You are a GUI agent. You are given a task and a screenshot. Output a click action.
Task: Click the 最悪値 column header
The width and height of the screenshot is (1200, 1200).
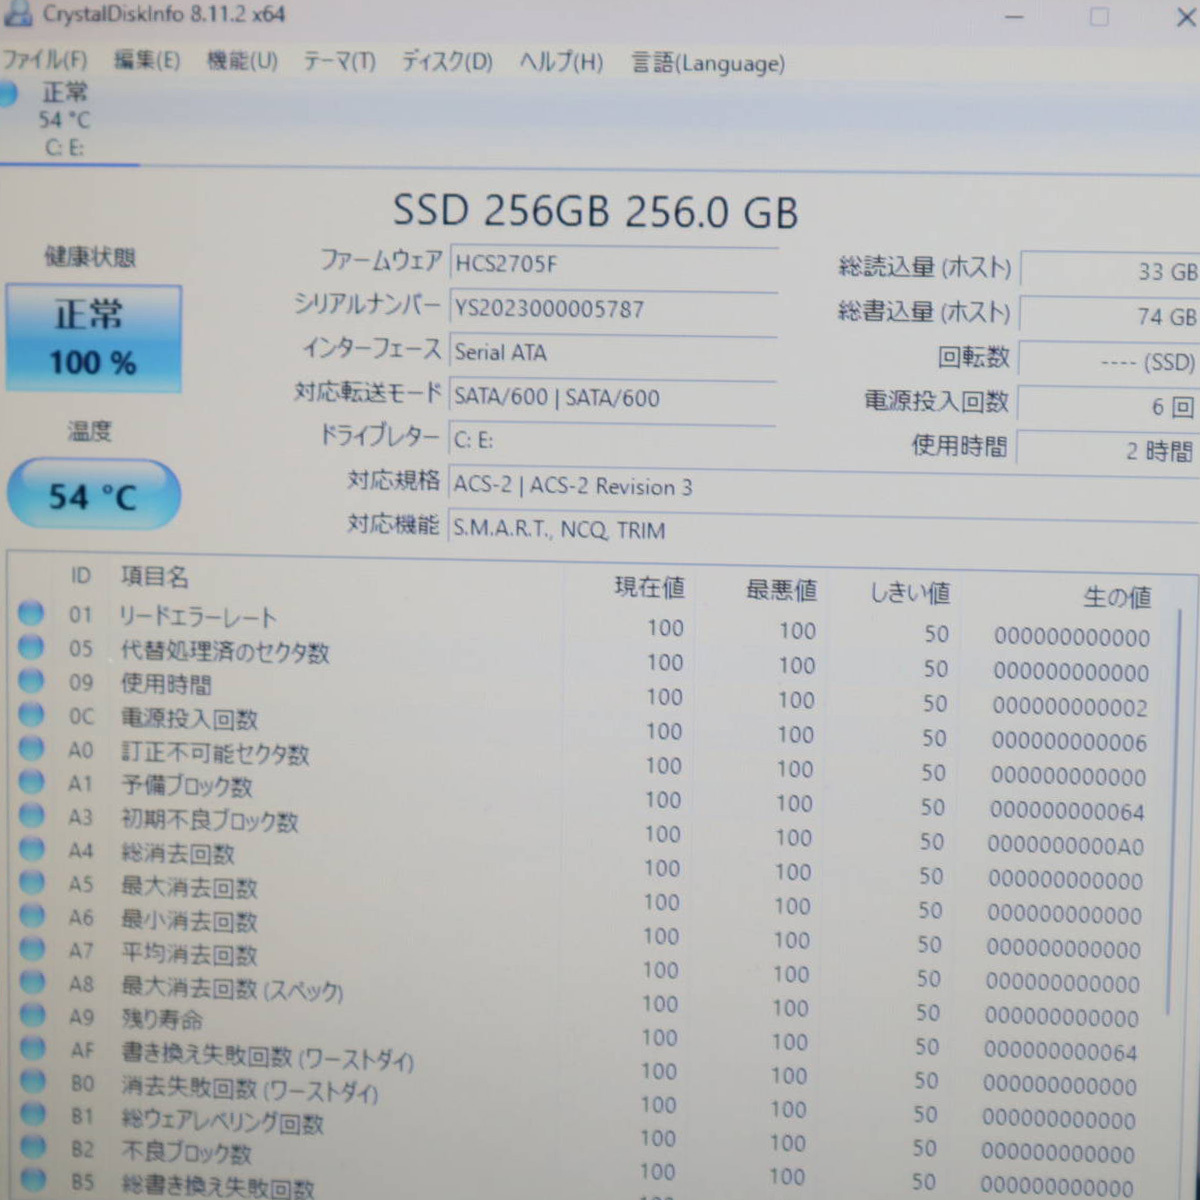tap(782, 590)
